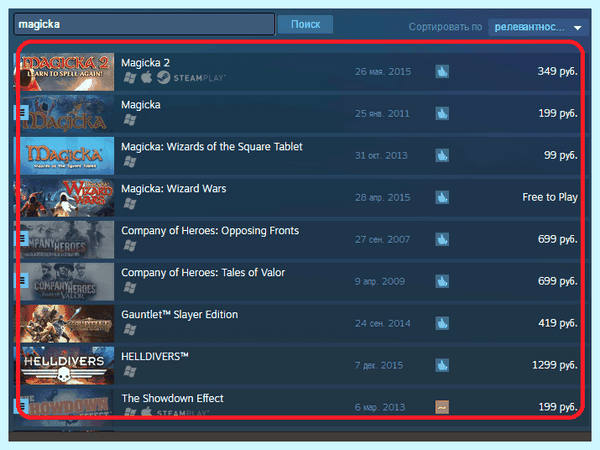The width and height of the screenshot is (600, 450).
Task: Click review icon for Gauntlet Slayer Edition
Action: tap(442, 323)
